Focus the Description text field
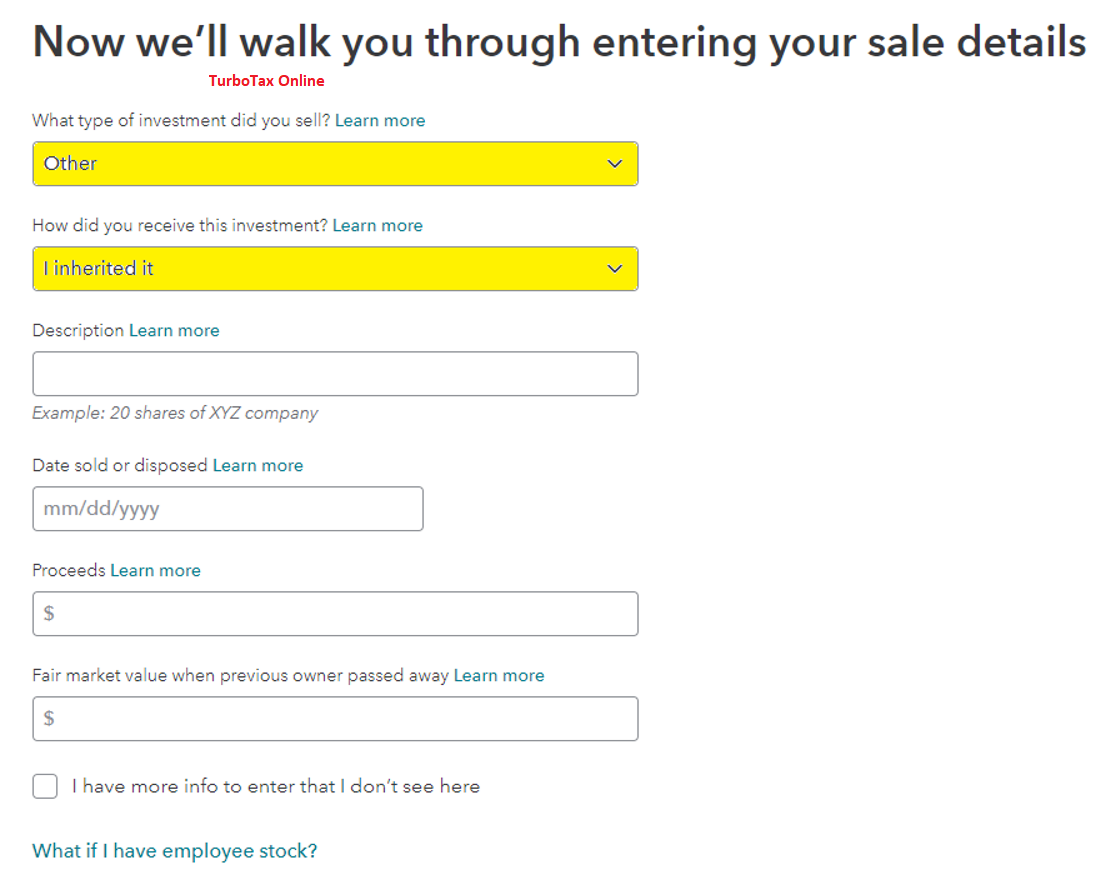 [335, 373]
